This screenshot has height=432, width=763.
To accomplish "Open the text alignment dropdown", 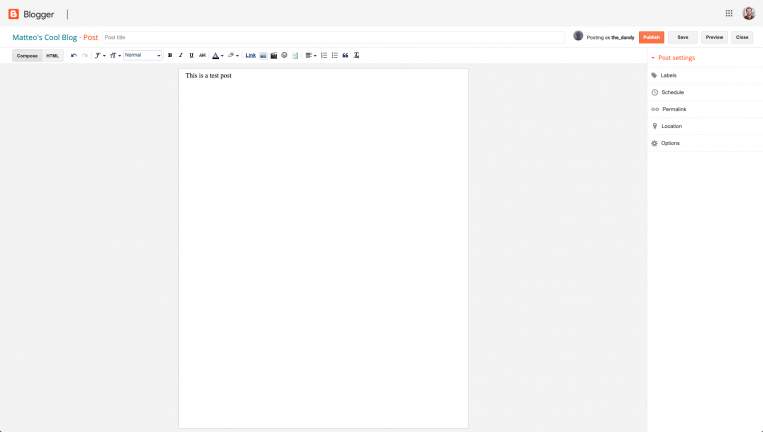I will [310, 55].
